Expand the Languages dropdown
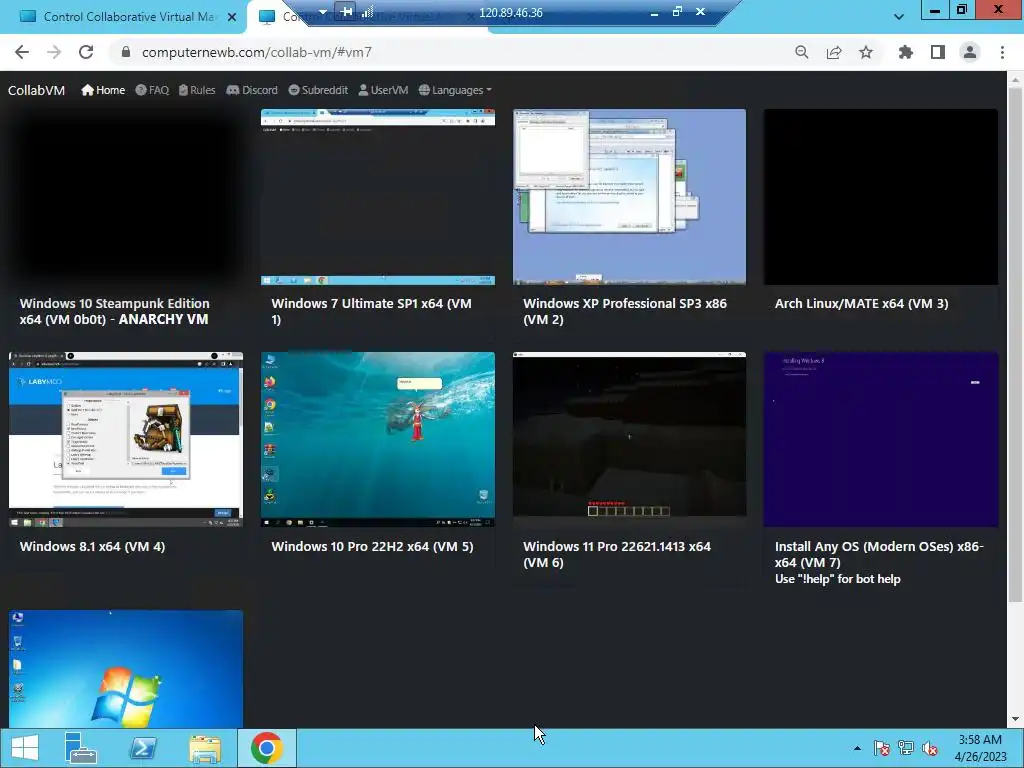This screenshot has height=768, width=1024. [x=455, y=90]
